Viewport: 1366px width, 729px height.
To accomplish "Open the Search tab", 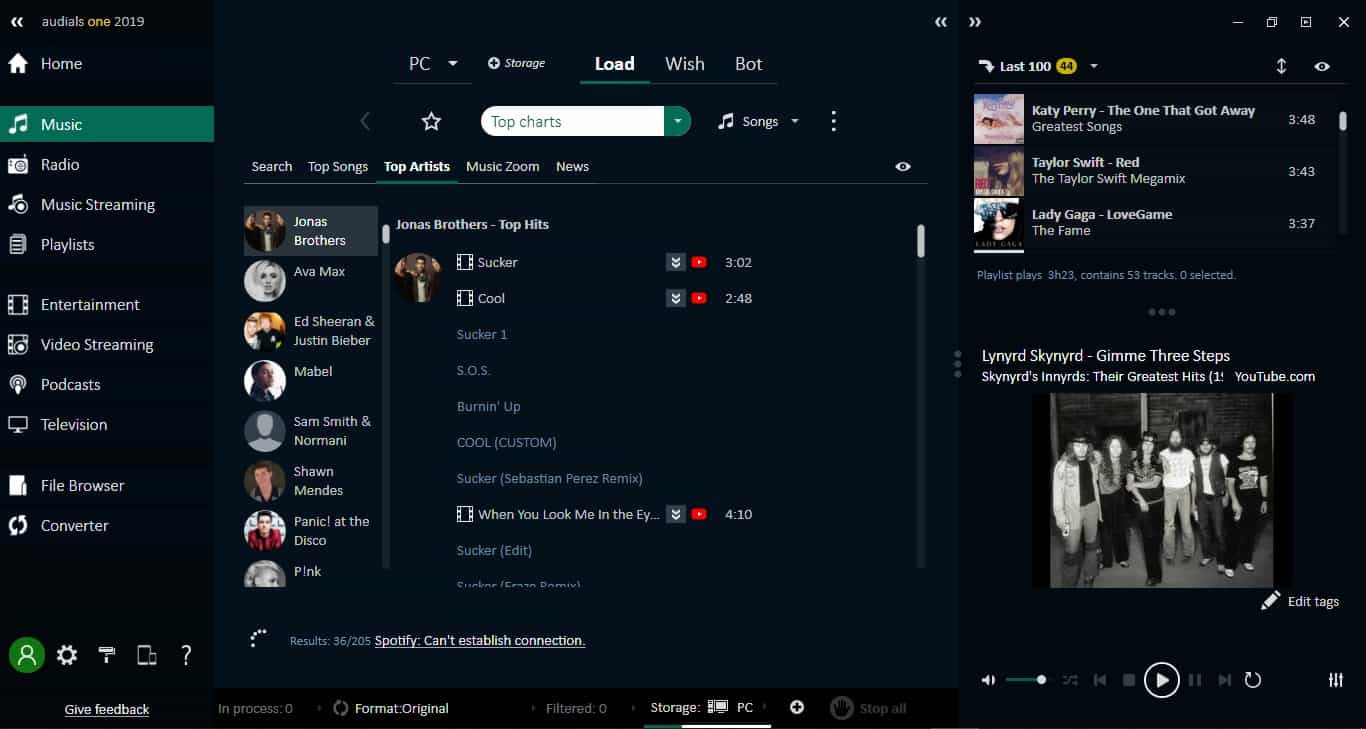I will tap(272, 167).
